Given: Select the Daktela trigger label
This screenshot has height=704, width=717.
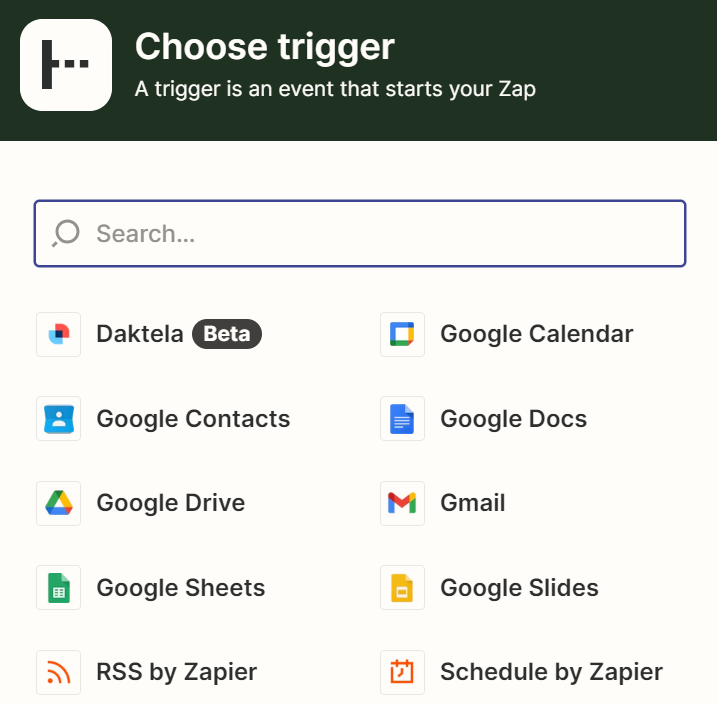Looking at the screenshot, I should point(139,334).
